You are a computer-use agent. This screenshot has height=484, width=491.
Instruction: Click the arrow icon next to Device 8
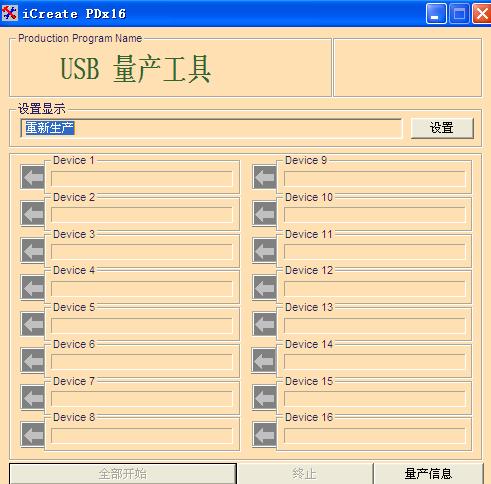tap(33, 434)
